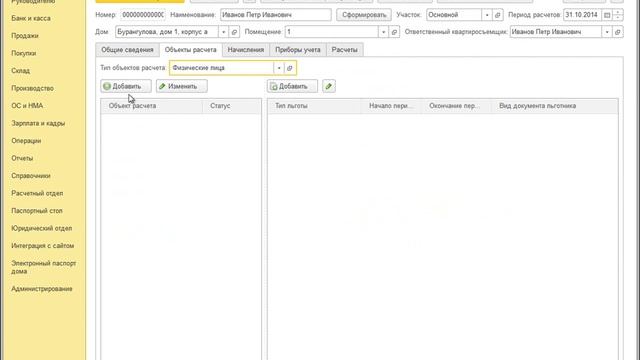This screenshot has height=360, width=640.
Task: Click the Статус column header
Action: pos(232,106)
